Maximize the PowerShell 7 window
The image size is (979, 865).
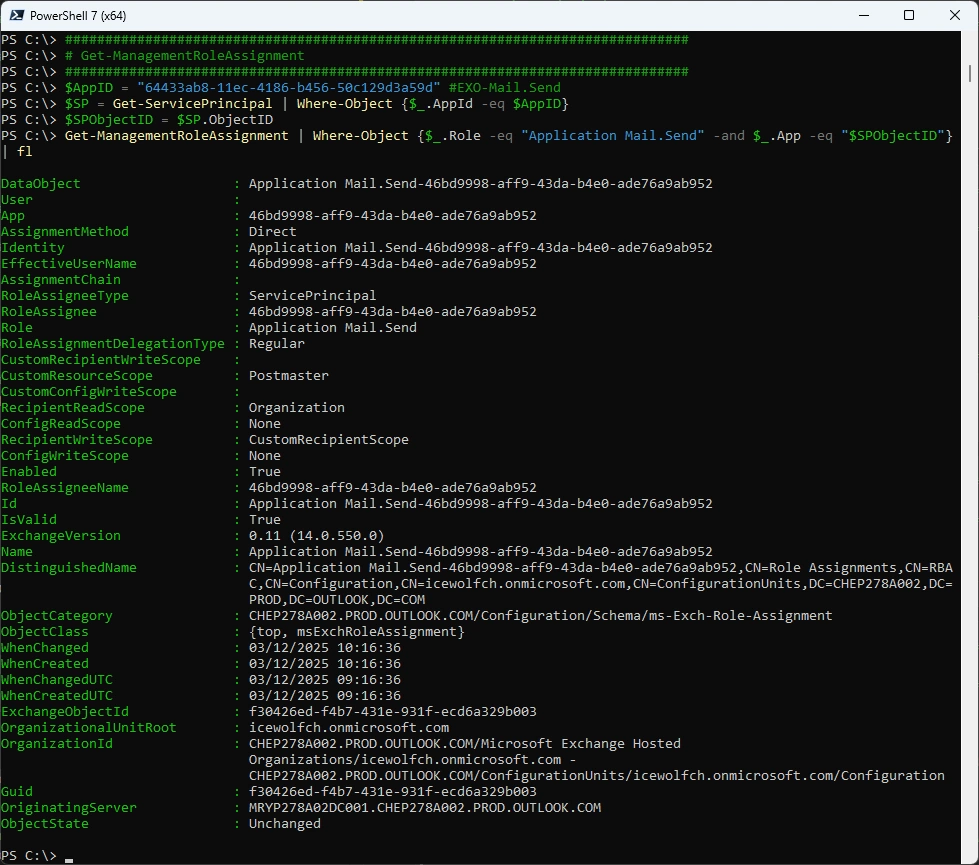[909, 16]
